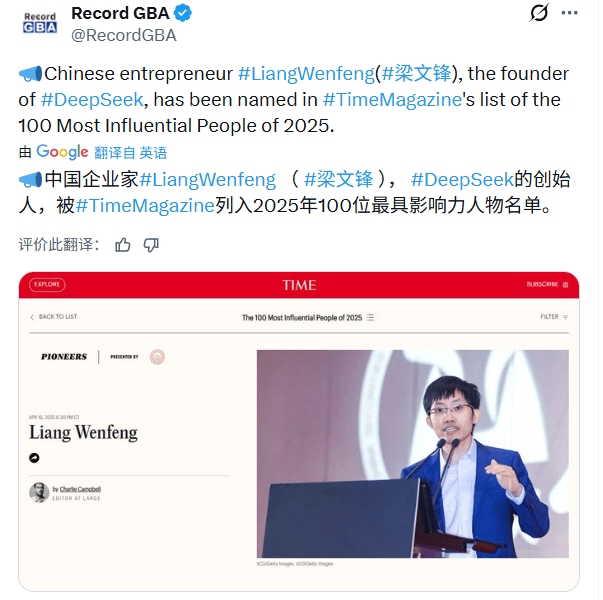This screenshot has width=603, height=600.
Task: Open the Grok icon at top right
Action: click(x=538, y=13)
